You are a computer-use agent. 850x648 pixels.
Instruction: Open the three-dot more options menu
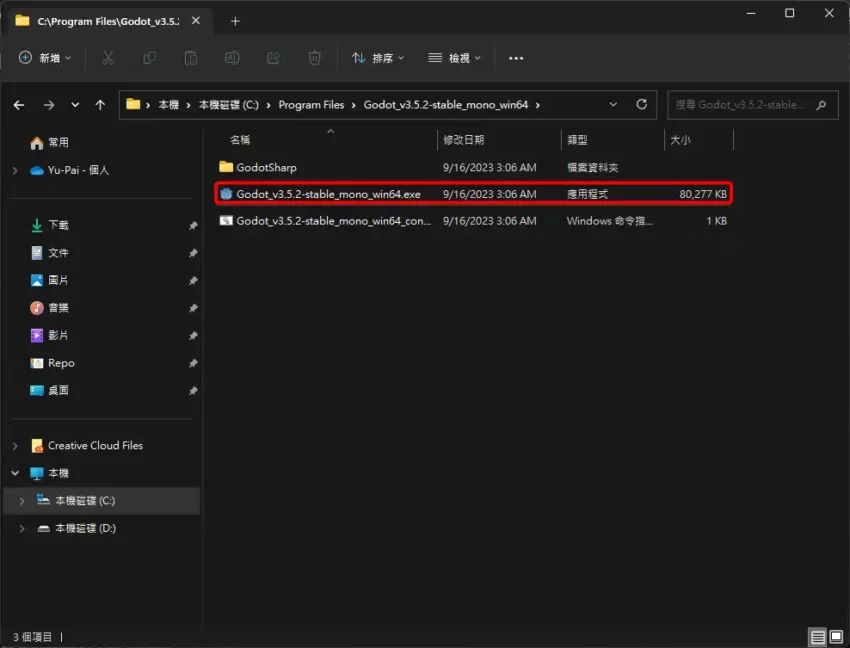click(x=516, y=58)
